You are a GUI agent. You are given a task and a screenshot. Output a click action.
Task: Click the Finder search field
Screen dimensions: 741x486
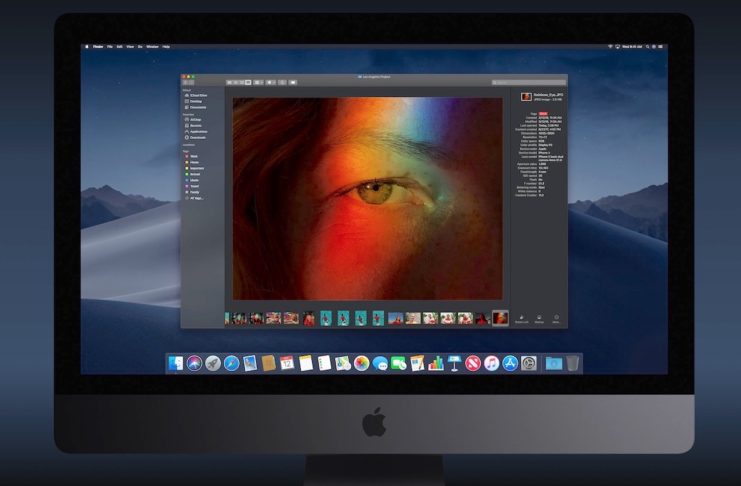[x=528, y=82]
